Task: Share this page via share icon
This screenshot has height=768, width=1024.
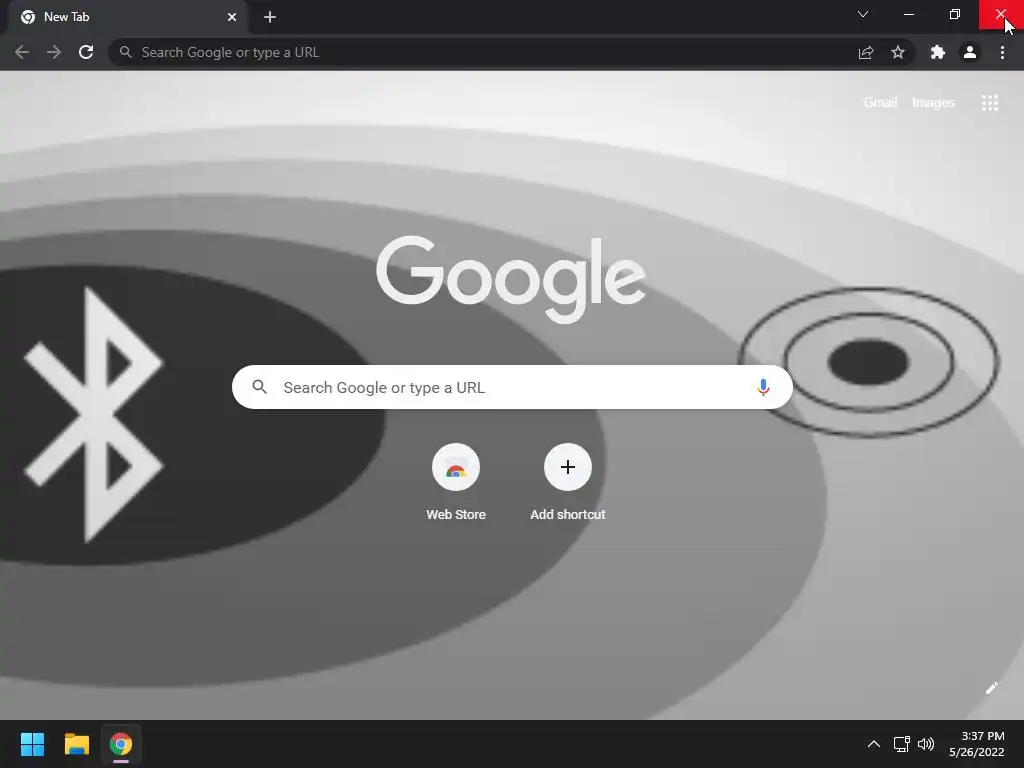Action: pyautogui.click(x=866, y=52)
